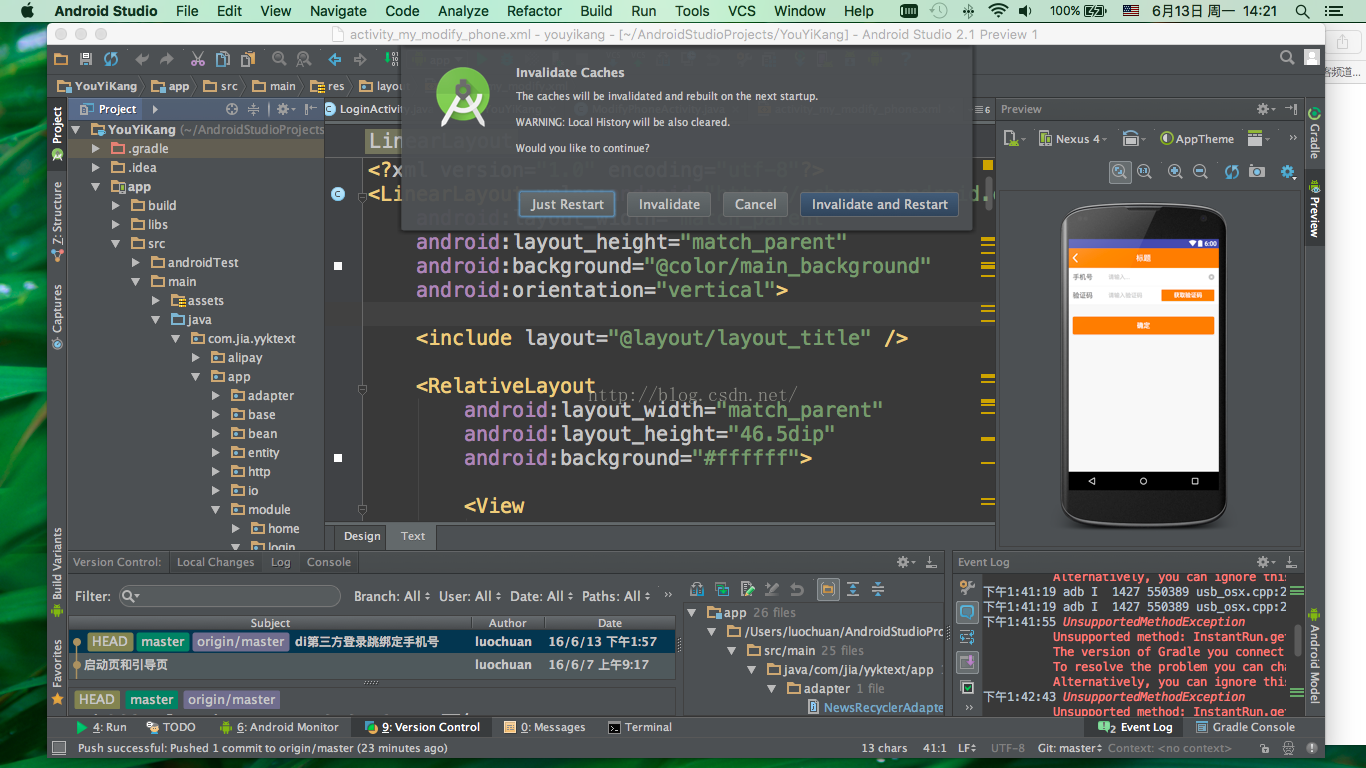
Task: Click the Find magnifier icon in toolbar
Action: (x=279, y=60)
